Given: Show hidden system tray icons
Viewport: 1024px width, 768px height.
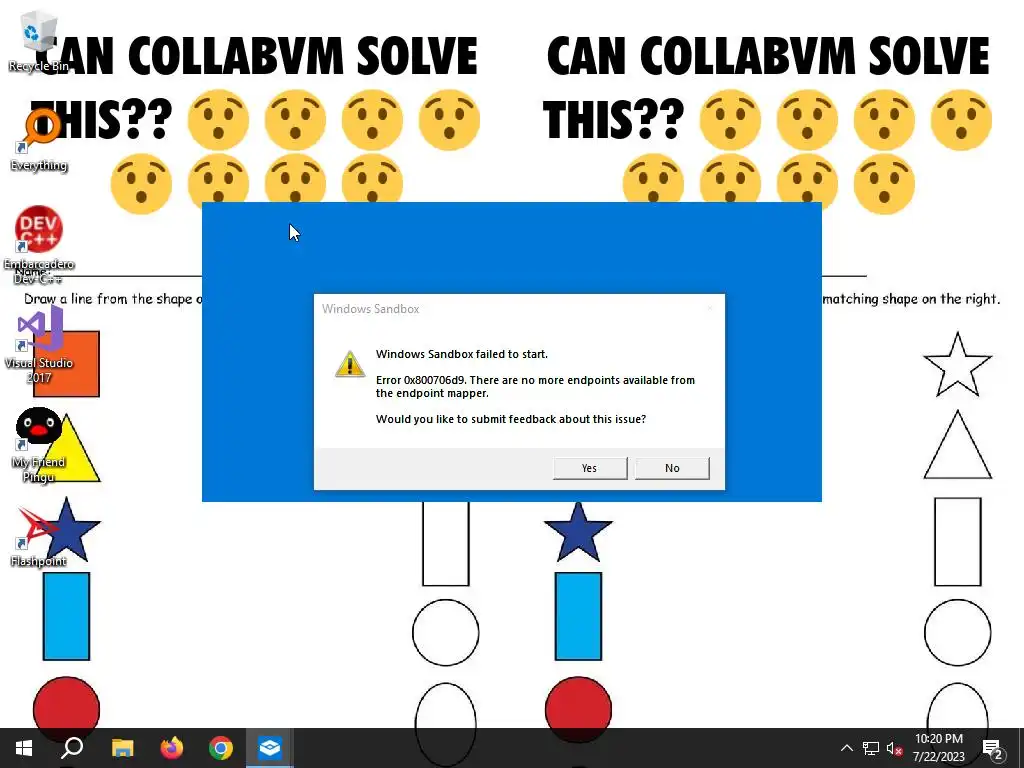Looking at the screenshot, I should [x=846, y=748].
